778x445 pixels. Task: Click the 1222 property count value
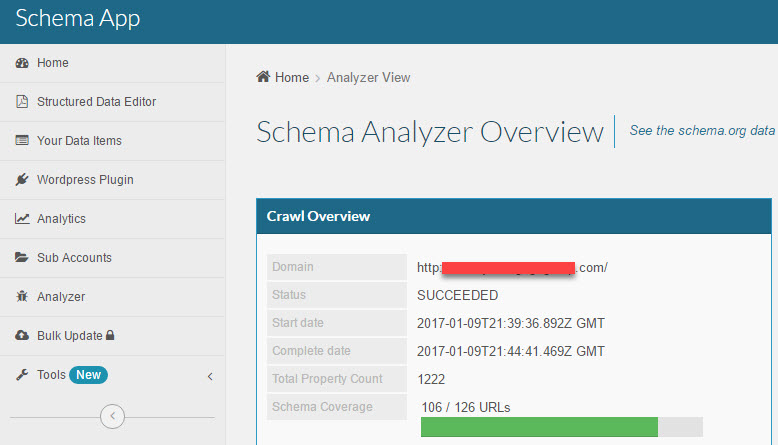[431, 380]
